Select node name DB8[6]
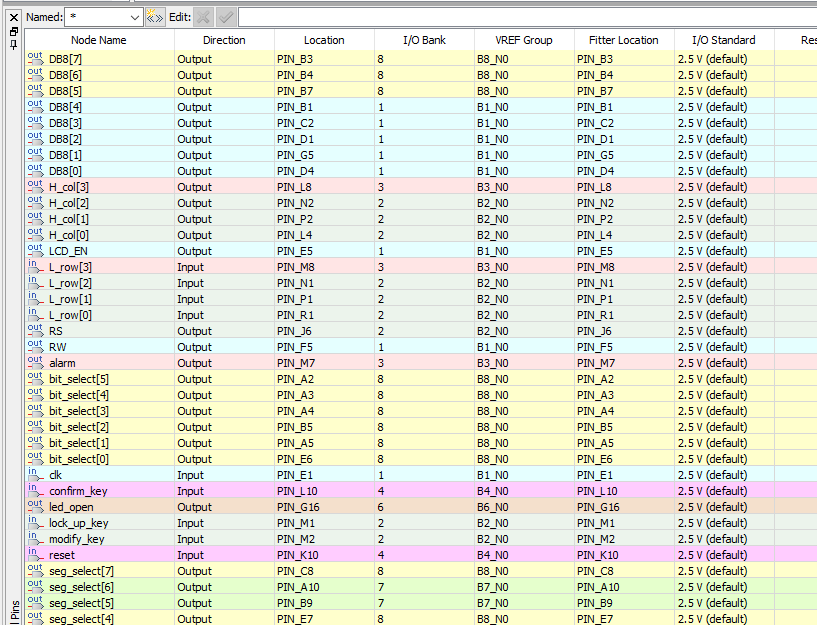This screenshot has width=817, height=625. coord(65,75)
